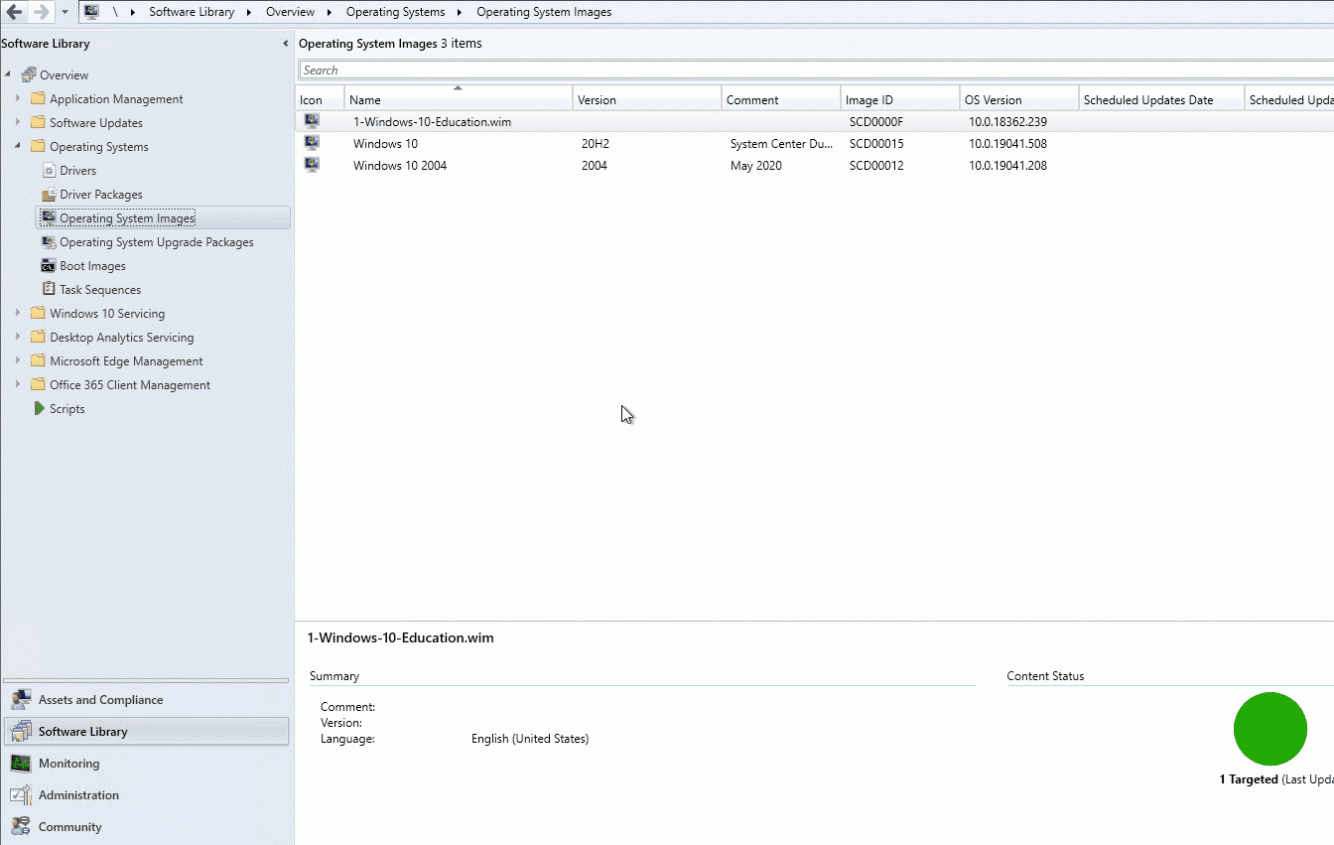Open the Administration workspace icon
This screenshot has width=1334, height=845.
point(21,795)
